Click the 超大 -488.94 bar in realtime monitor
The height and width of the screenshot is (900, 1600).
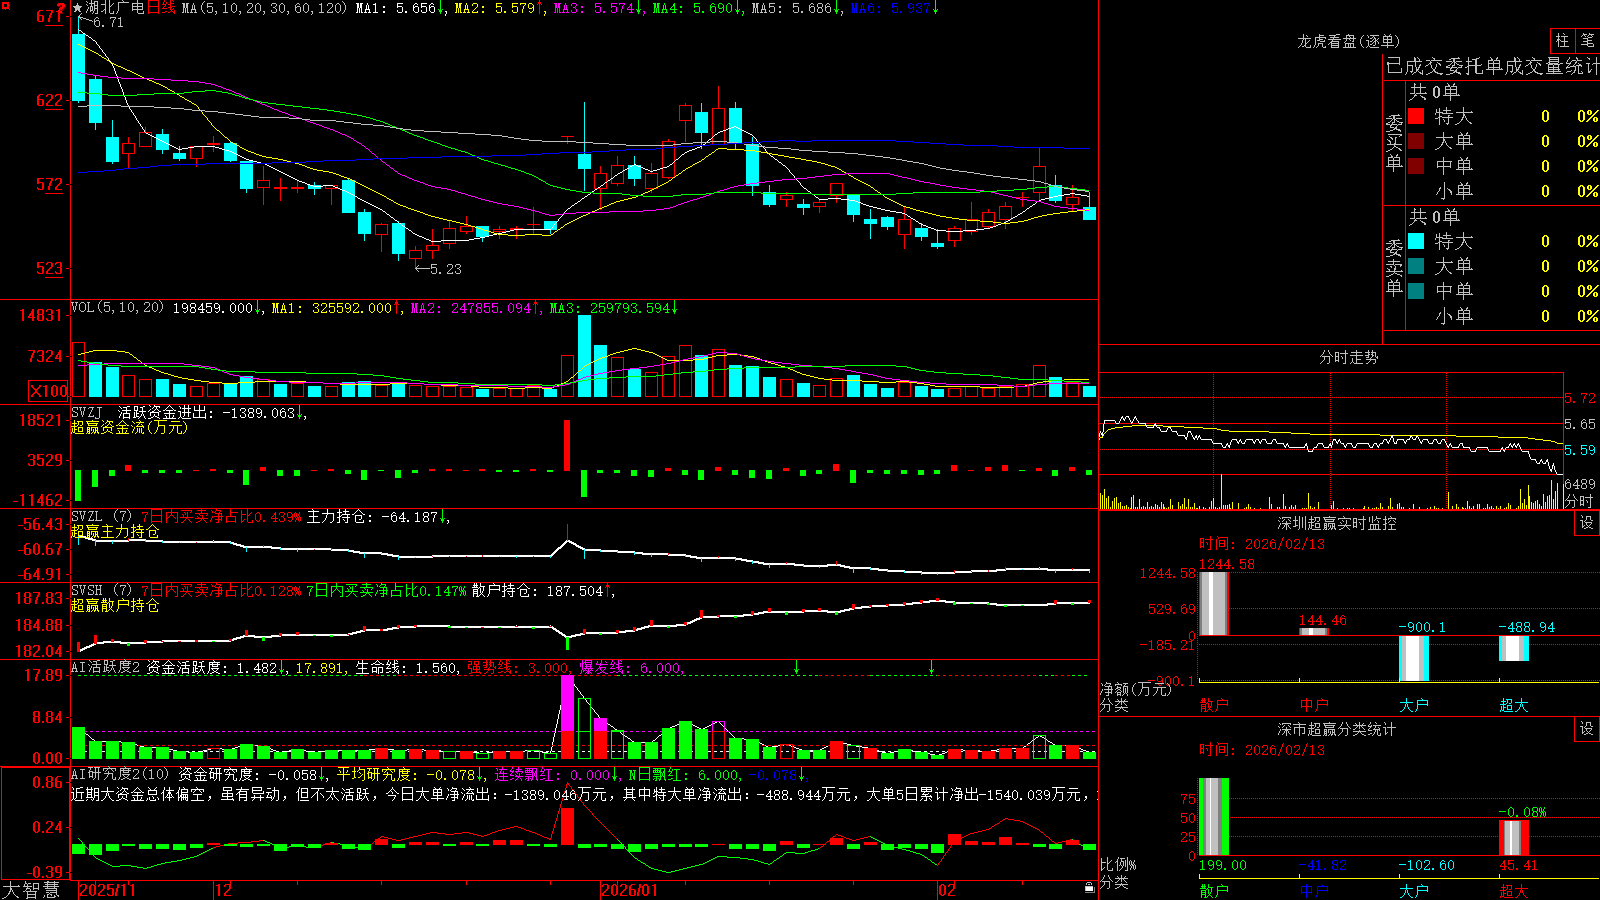tap(1513, 648)
